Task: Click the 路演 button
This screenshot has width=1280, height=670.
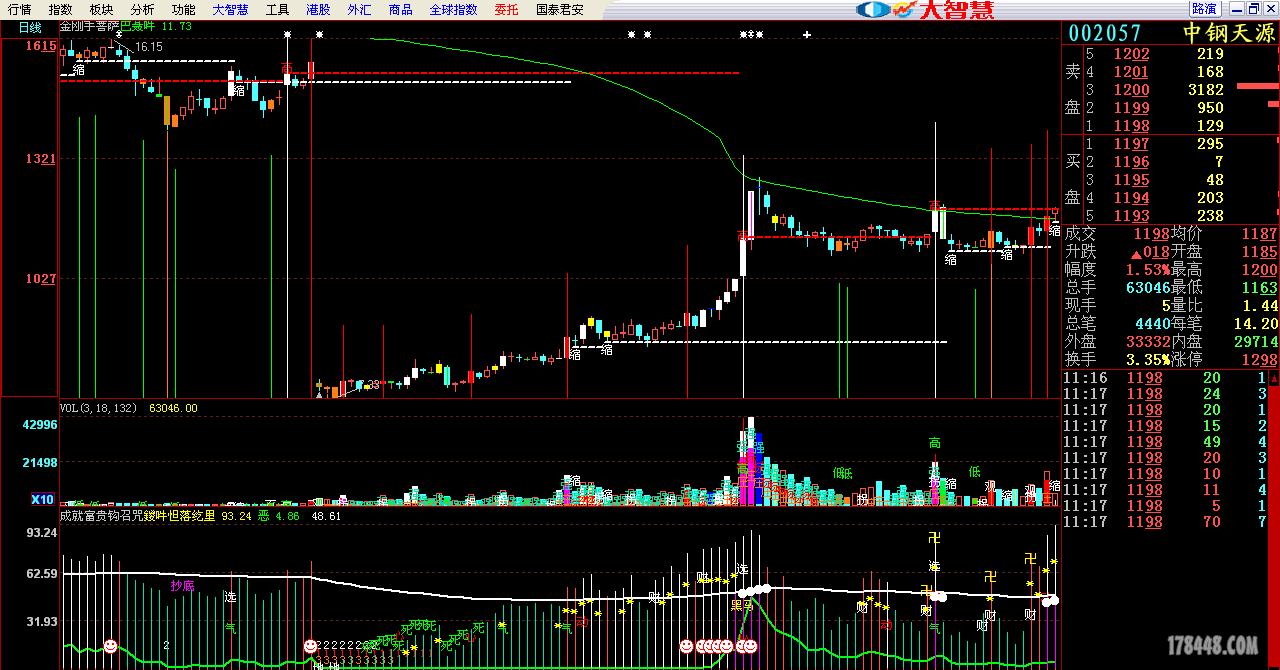Action: click(1205, 10)
